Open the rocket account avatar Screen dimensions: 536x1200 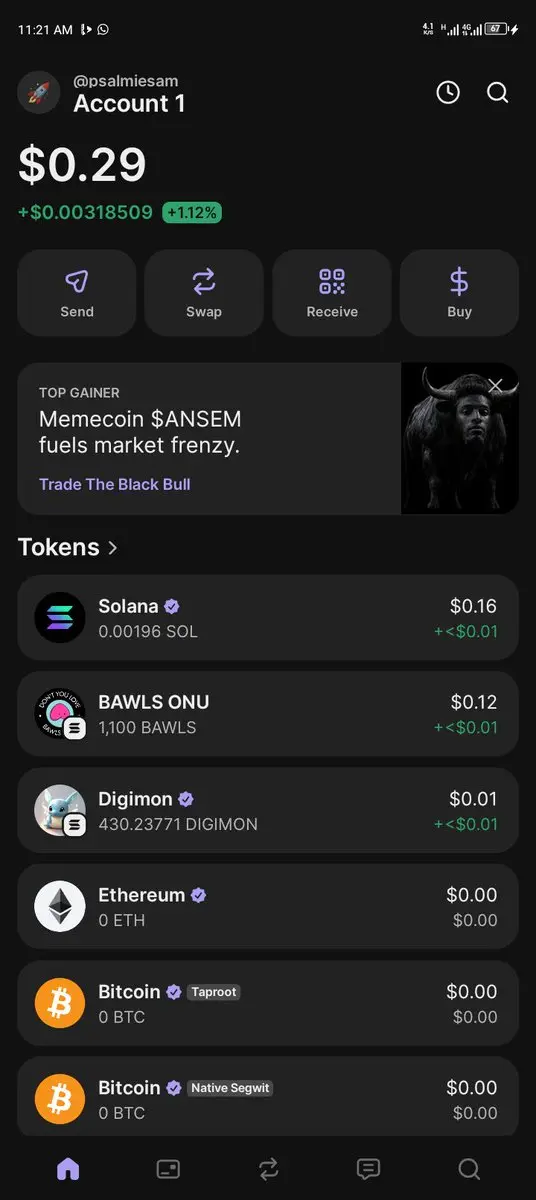tap(39, 93)
